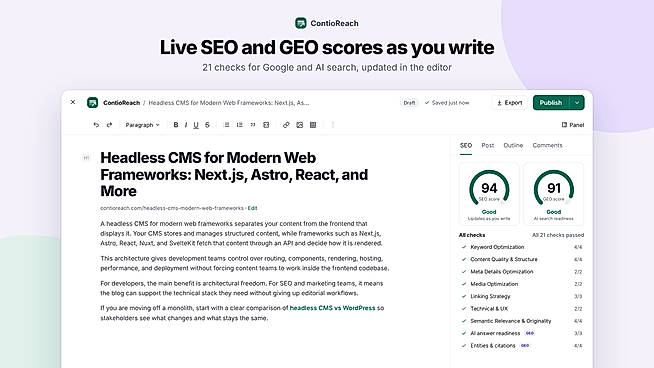Close the editor with the X icon
This screenshot has height=368, width=654.
point(73,102)
